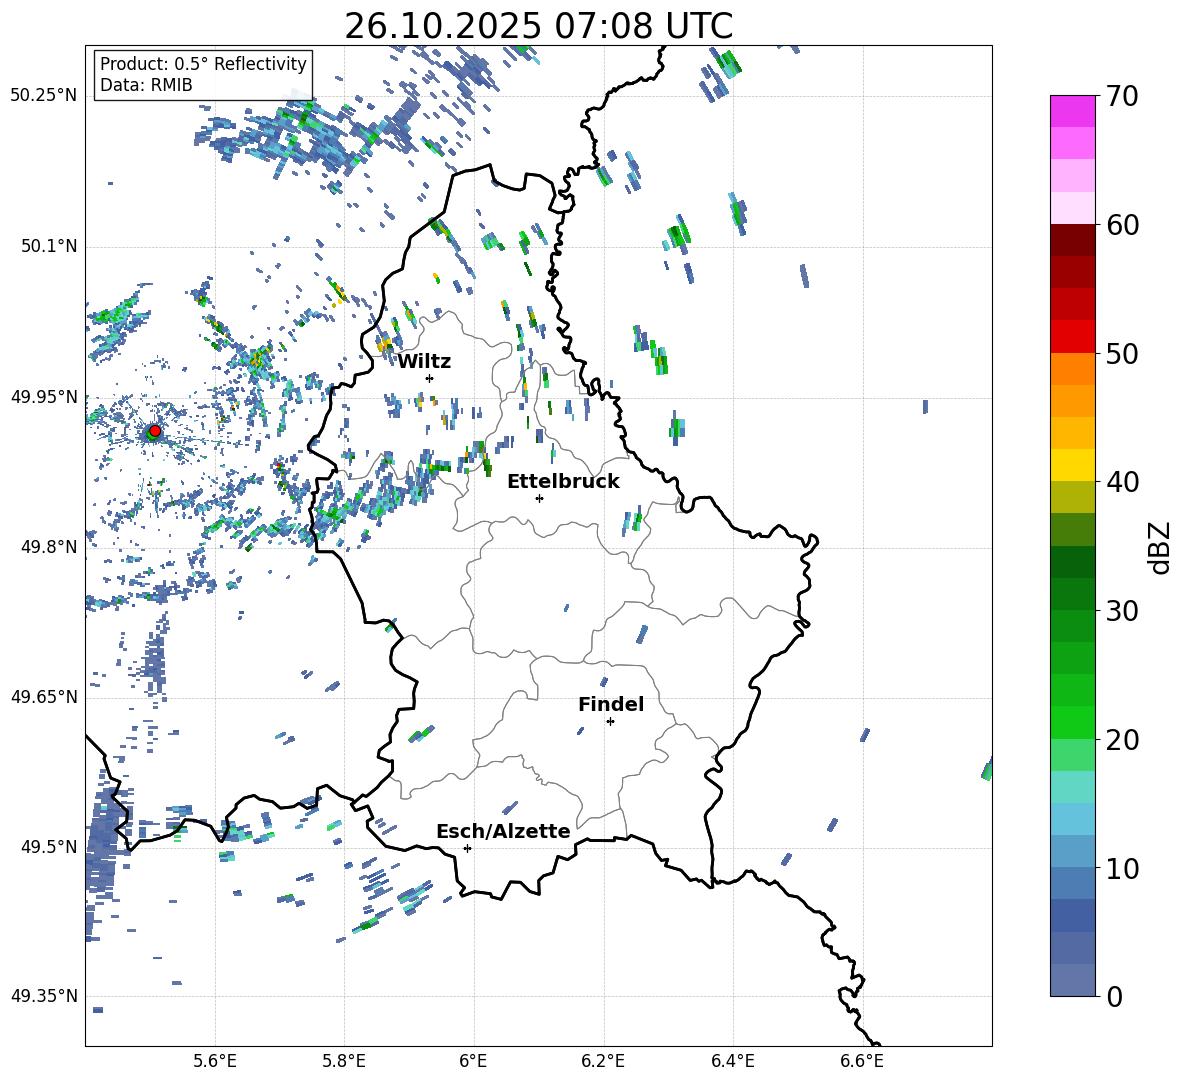Click the '49.65°N' latitude label
Screen dimensions: 1184x1081
[x=44, y=697]
